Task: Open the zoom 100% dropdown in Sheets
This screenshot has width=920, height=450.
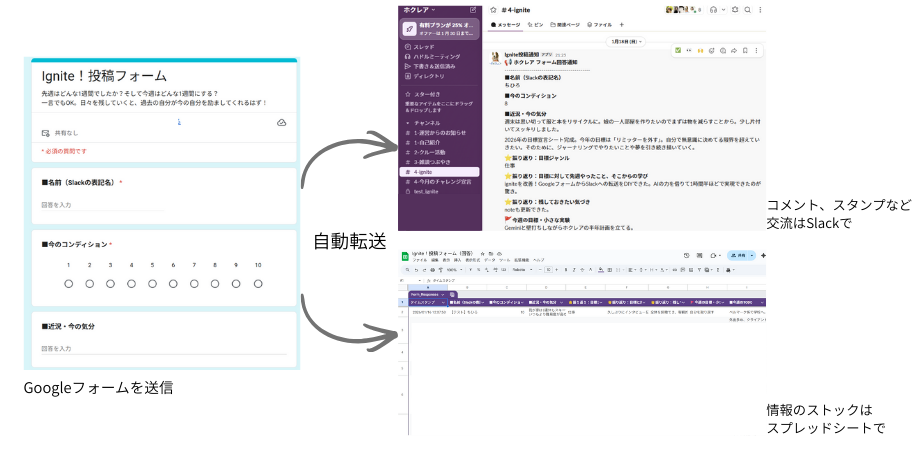Action: tap(455, 270)
